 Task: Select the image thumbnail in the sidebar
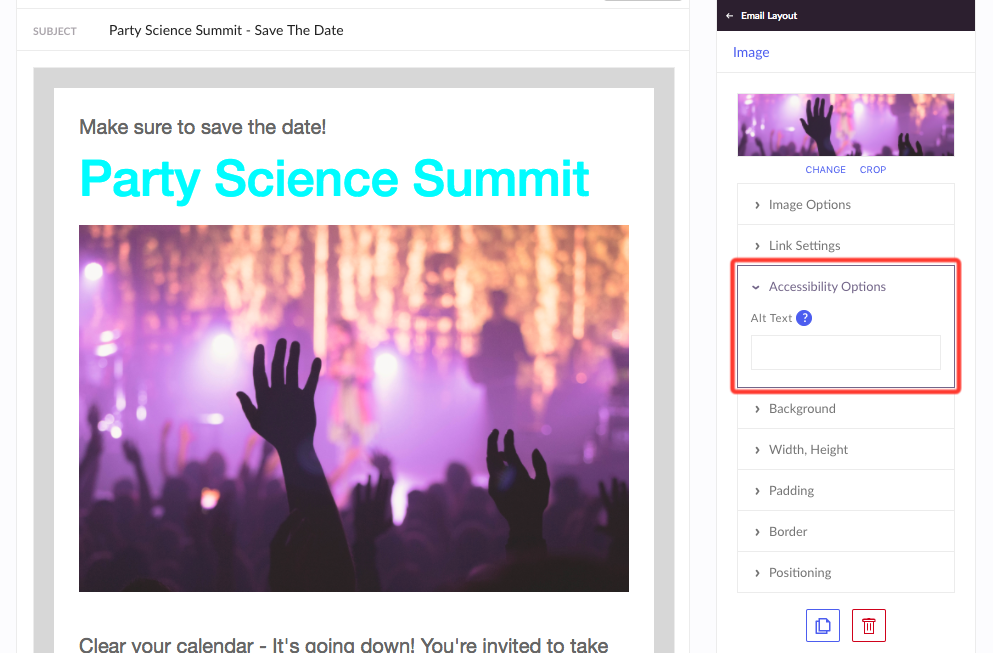point(845,125)
